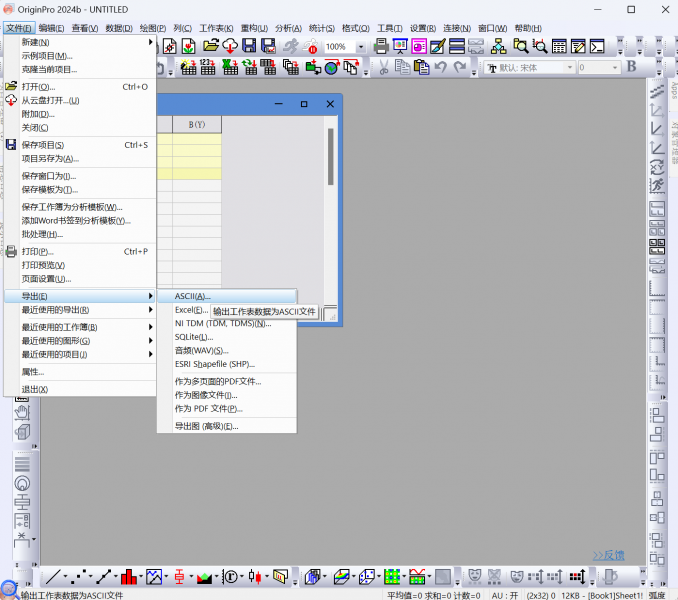Image resolution: width=678 pixels, height=600 pixels.
Task: Click the Paste clipboard icon
Action: (422, 67)
